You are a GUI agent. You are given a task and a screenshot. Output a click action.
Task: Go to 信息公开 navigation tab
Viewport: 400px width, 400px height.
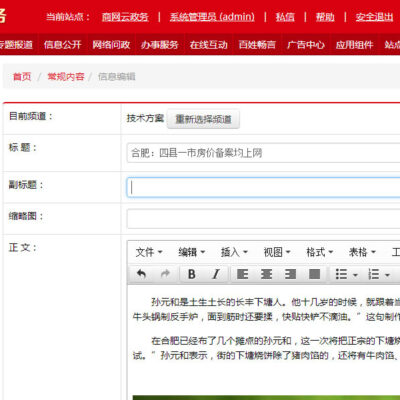click(63, 44)
